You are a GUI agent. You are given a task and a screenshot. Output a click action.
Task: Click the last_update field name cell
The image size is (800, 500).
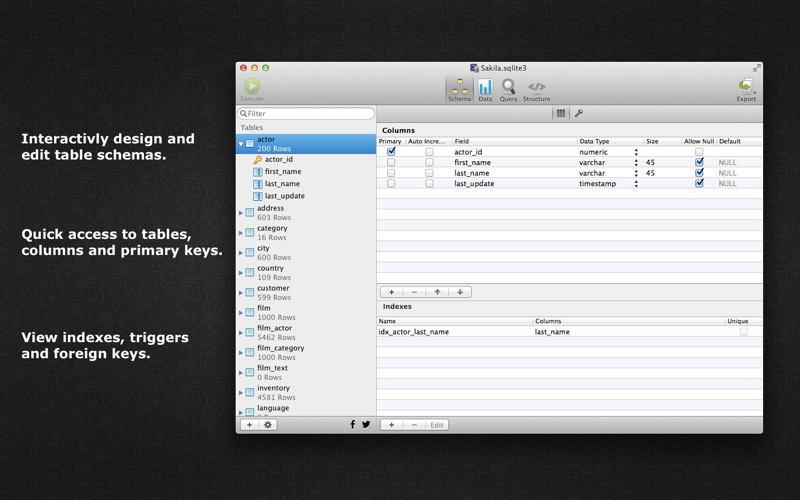point(474,184)
